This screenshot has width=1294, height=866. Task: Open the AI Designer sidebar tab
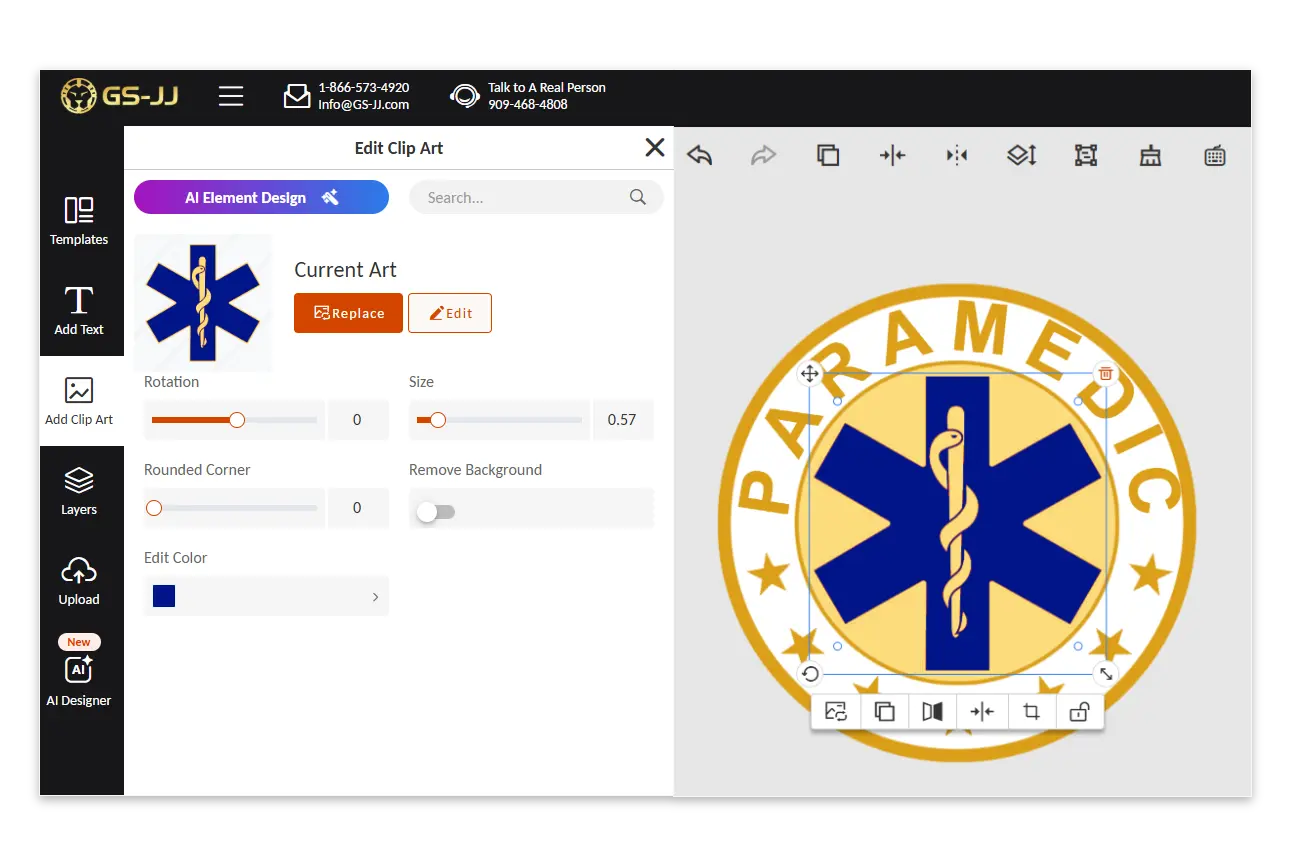[x=79, y=672]
